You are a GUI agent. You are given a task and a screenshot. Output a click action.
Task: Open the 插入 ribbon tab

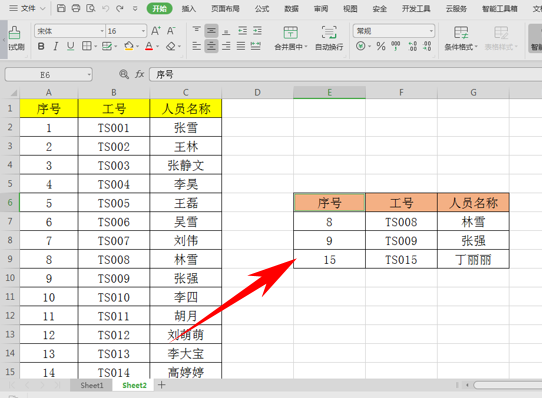coord(189,9)
